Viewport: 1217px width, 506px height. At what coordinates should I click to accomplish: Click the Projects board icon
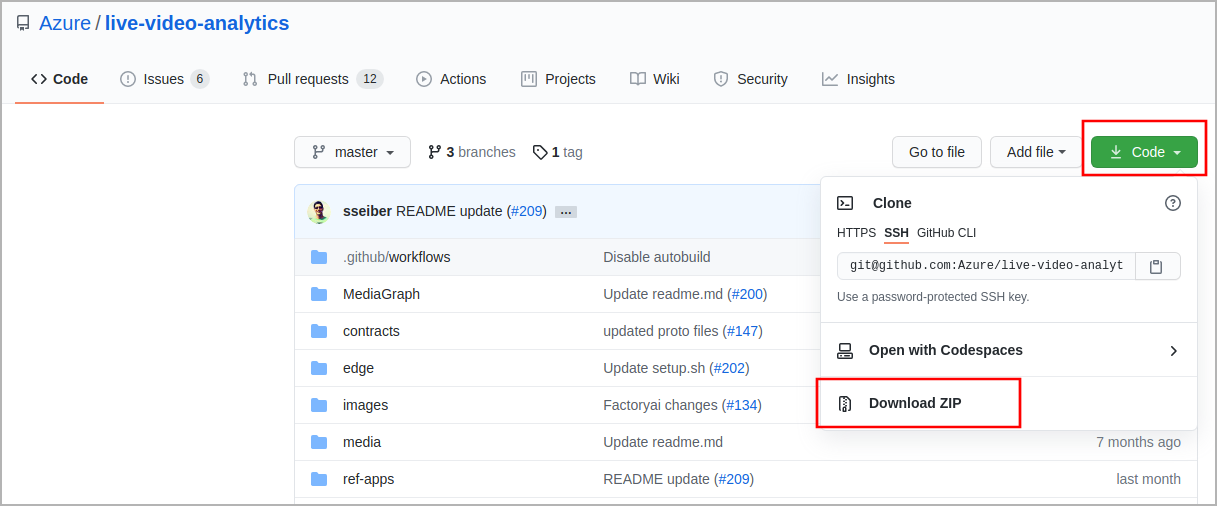click(529, 79)
